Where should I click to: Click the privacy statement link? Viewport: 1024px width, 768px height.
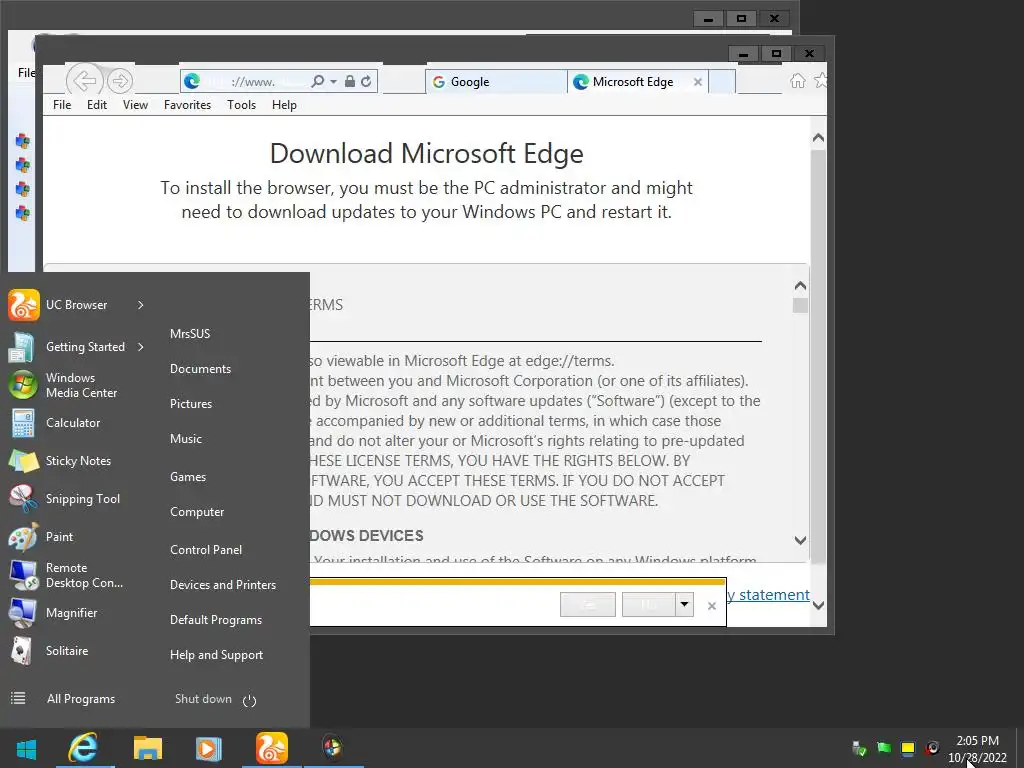click(x=768, y=595)
